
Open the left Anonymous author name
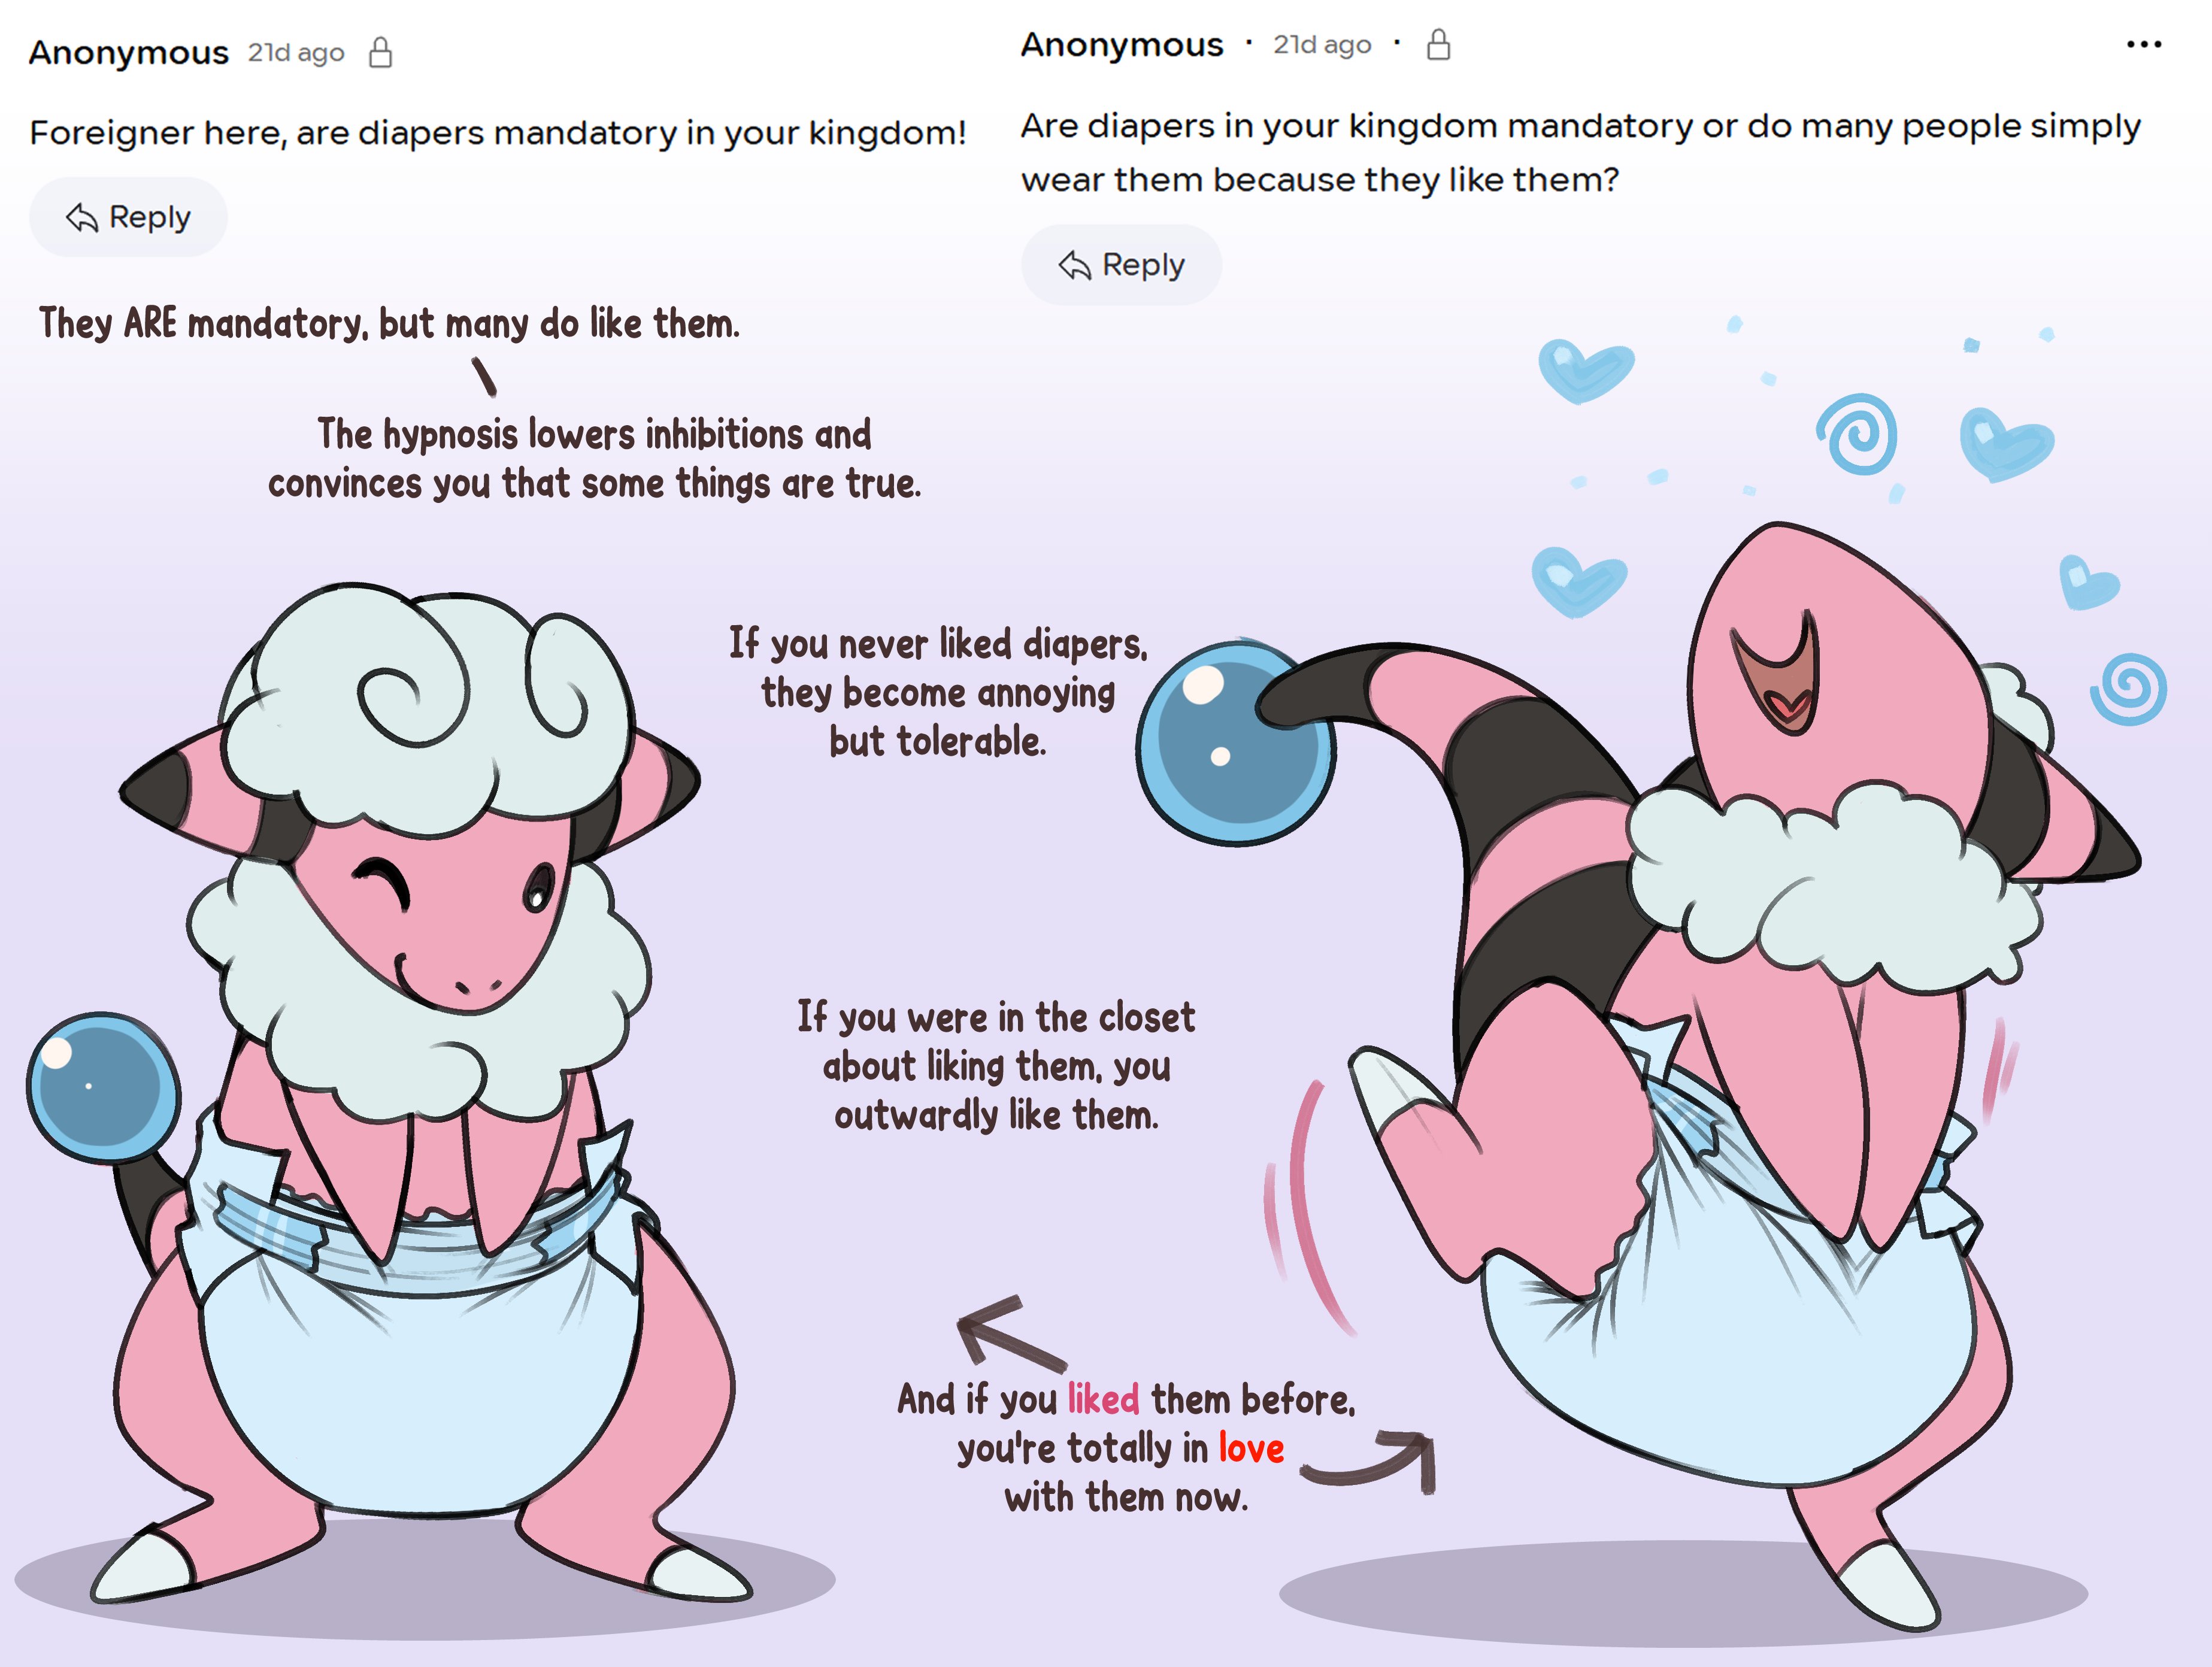[x=129, y=52]
